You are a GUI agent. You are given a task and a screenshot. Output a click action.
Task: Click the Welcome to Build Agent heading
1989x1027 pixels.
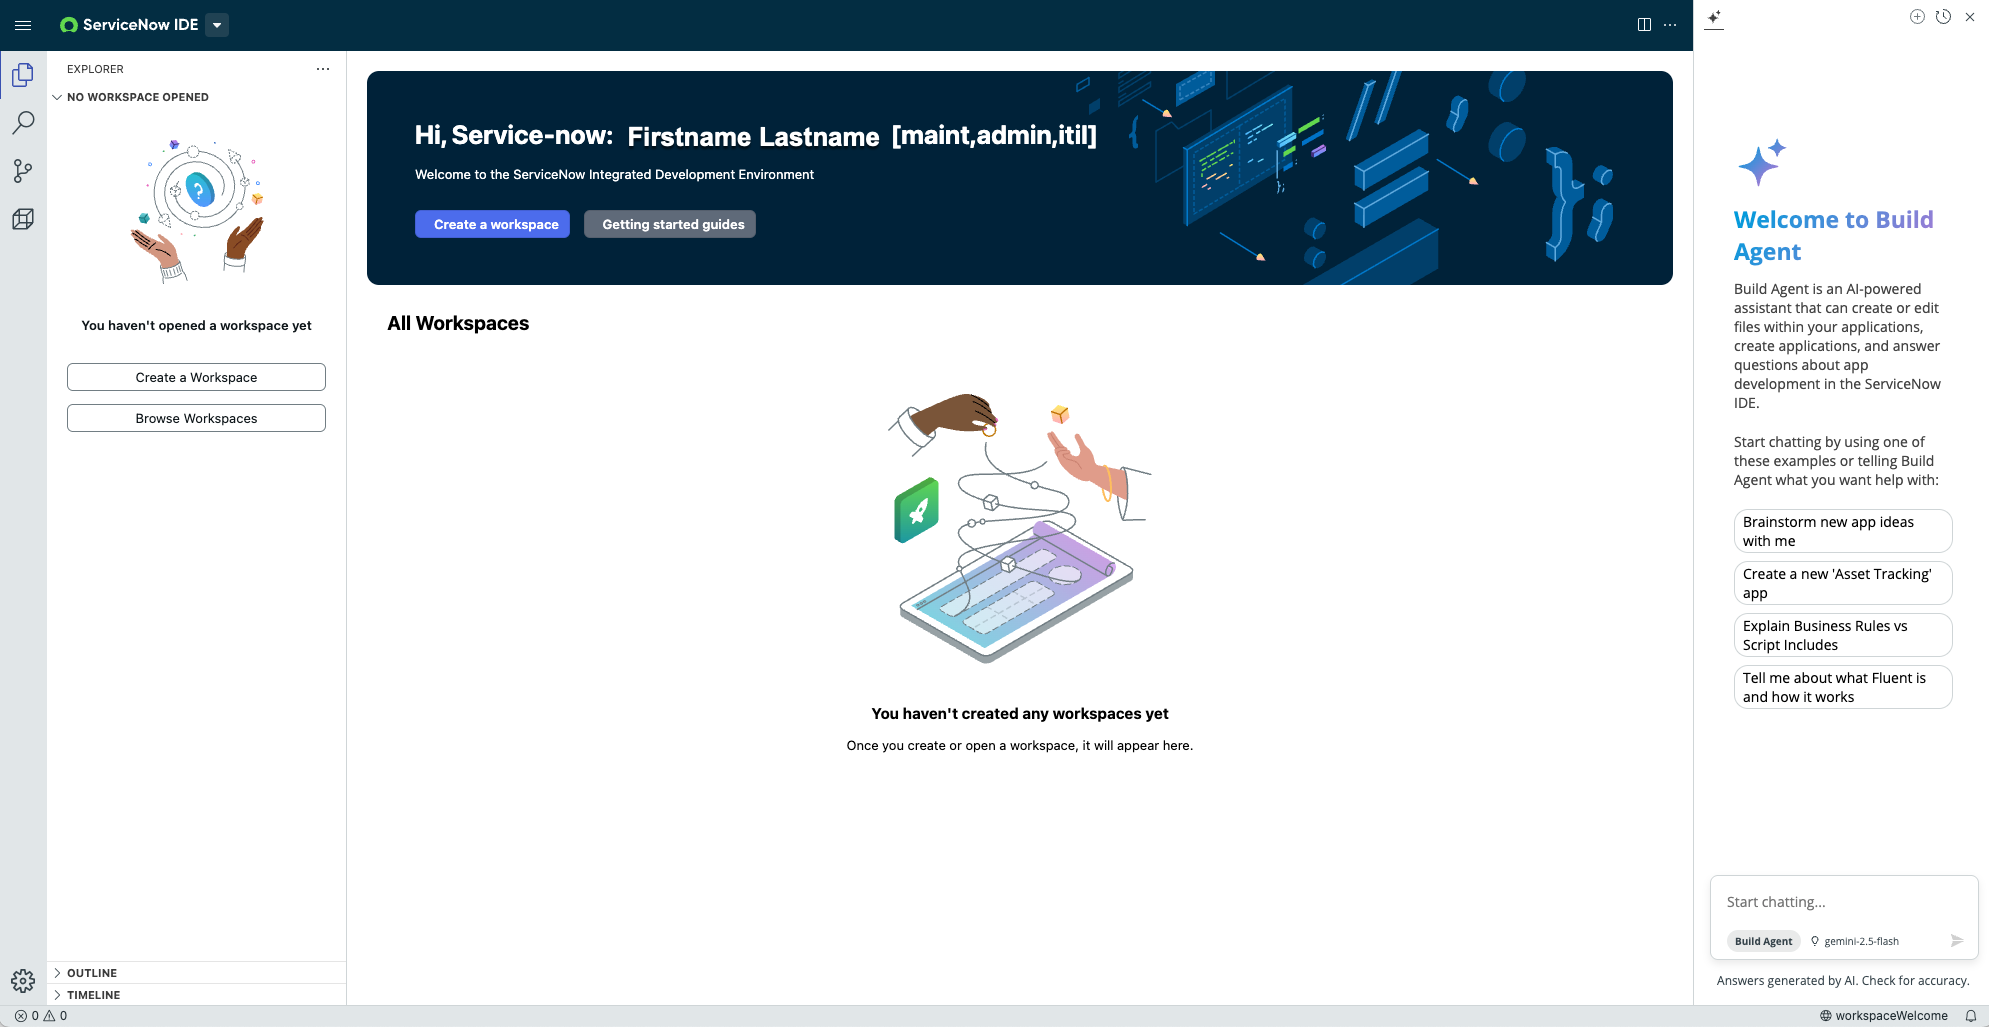pos(1833,235)
